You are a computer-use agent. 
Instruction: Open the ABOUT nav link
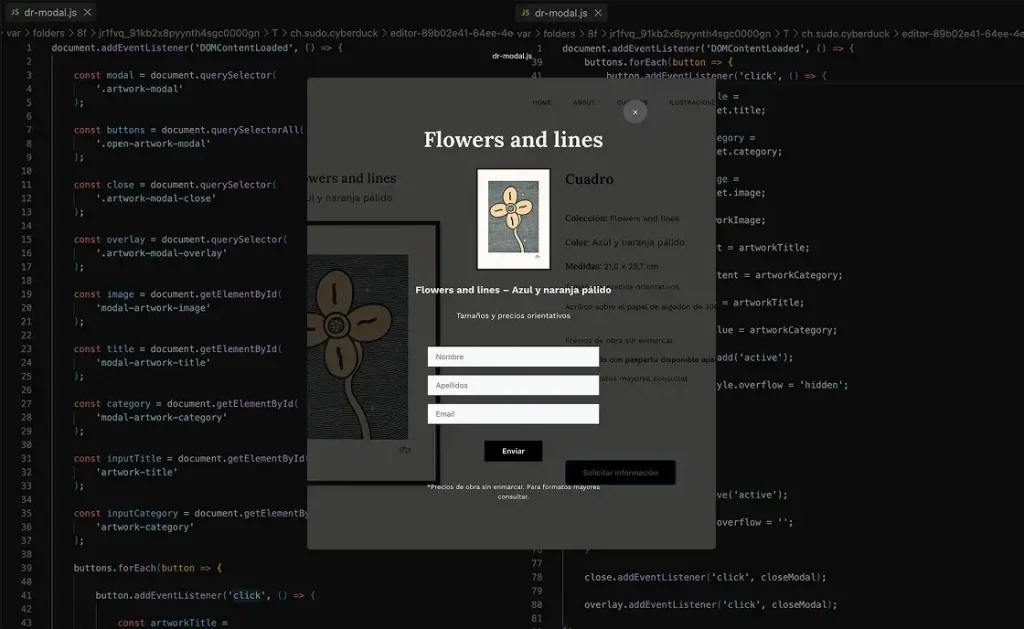(584, 103)
